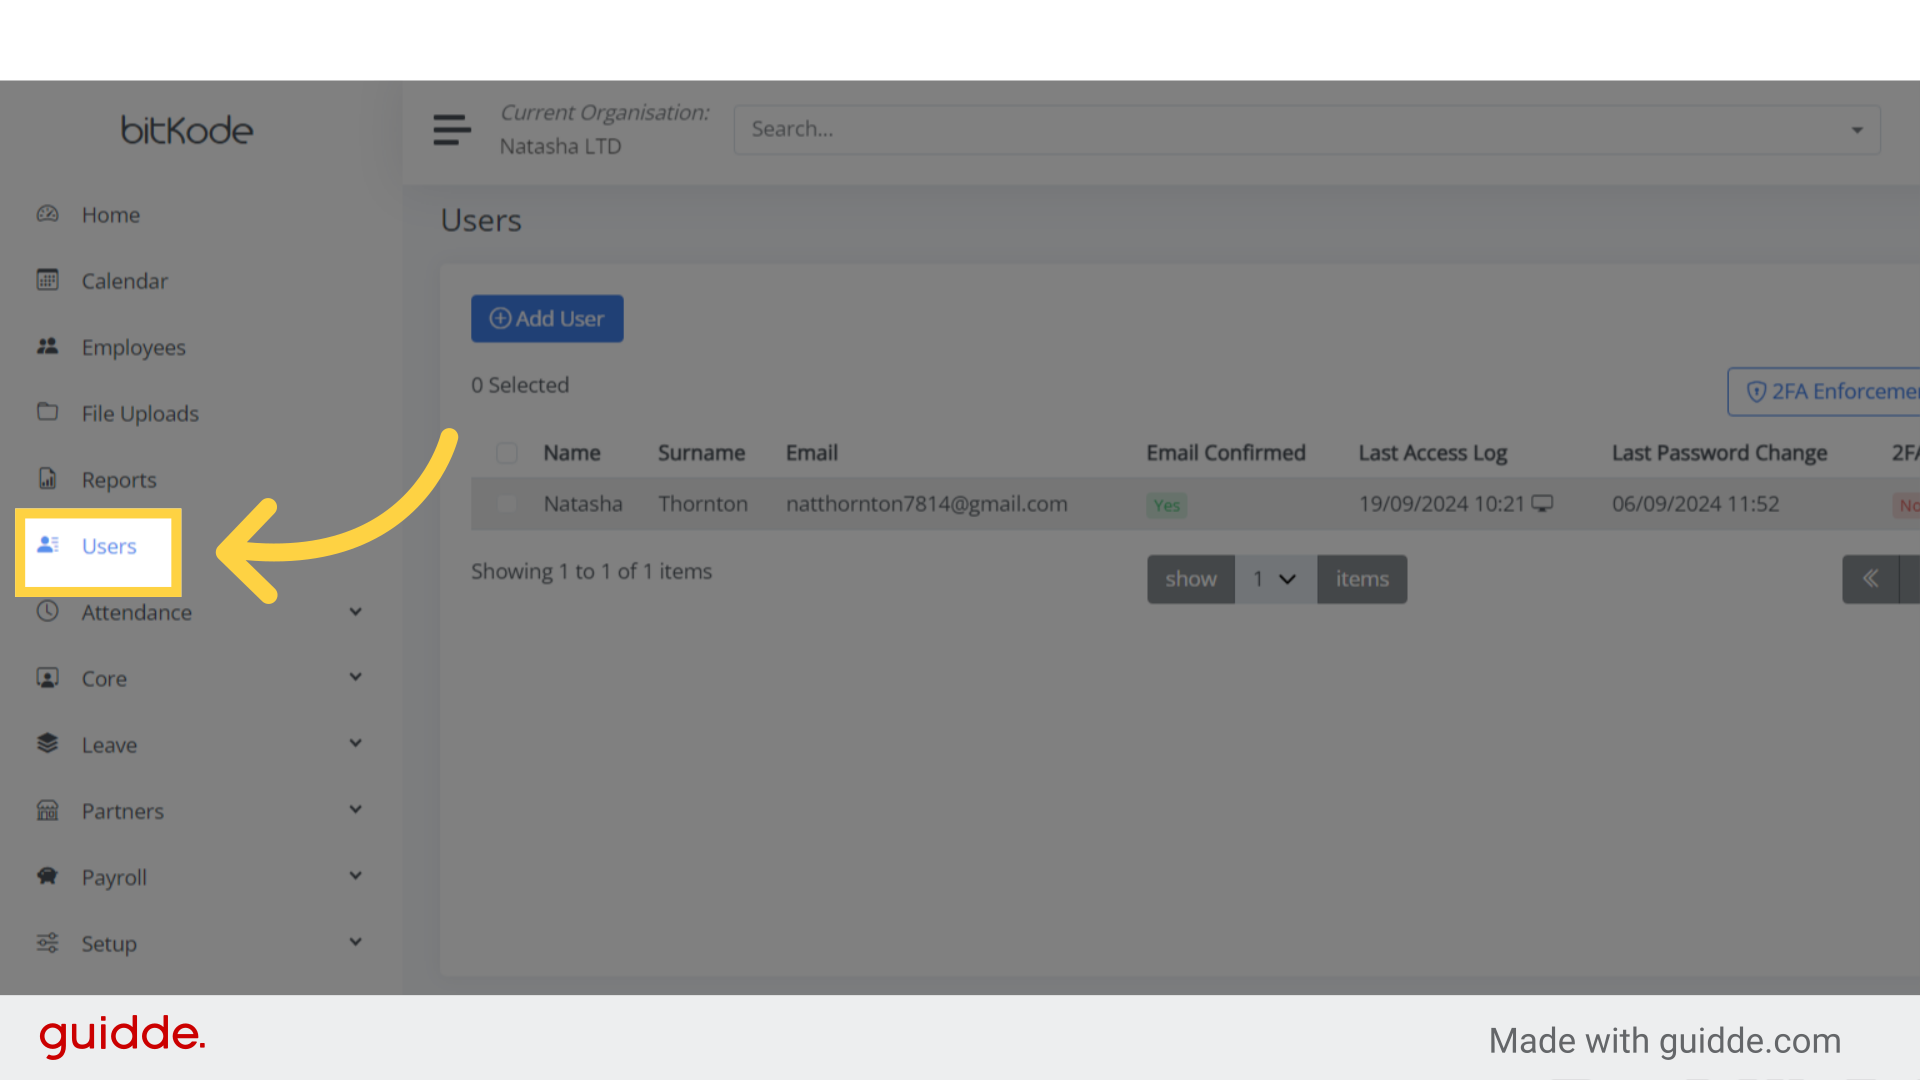The height and width of the screenshot is (1080, 1920).
Task: Expand the Attendance submenu chevron
Action: tap(355, 612)
